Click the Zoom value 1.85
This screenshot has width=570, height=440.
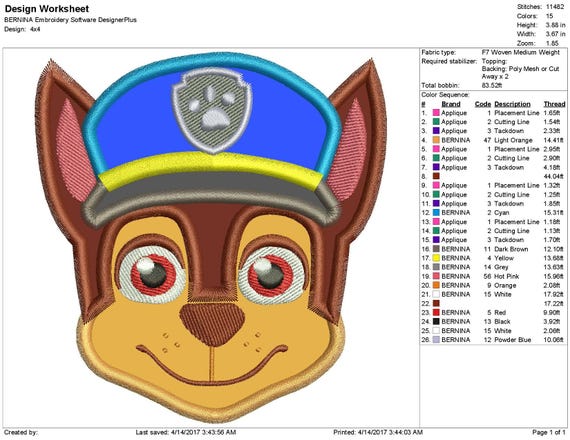(552, 43)
